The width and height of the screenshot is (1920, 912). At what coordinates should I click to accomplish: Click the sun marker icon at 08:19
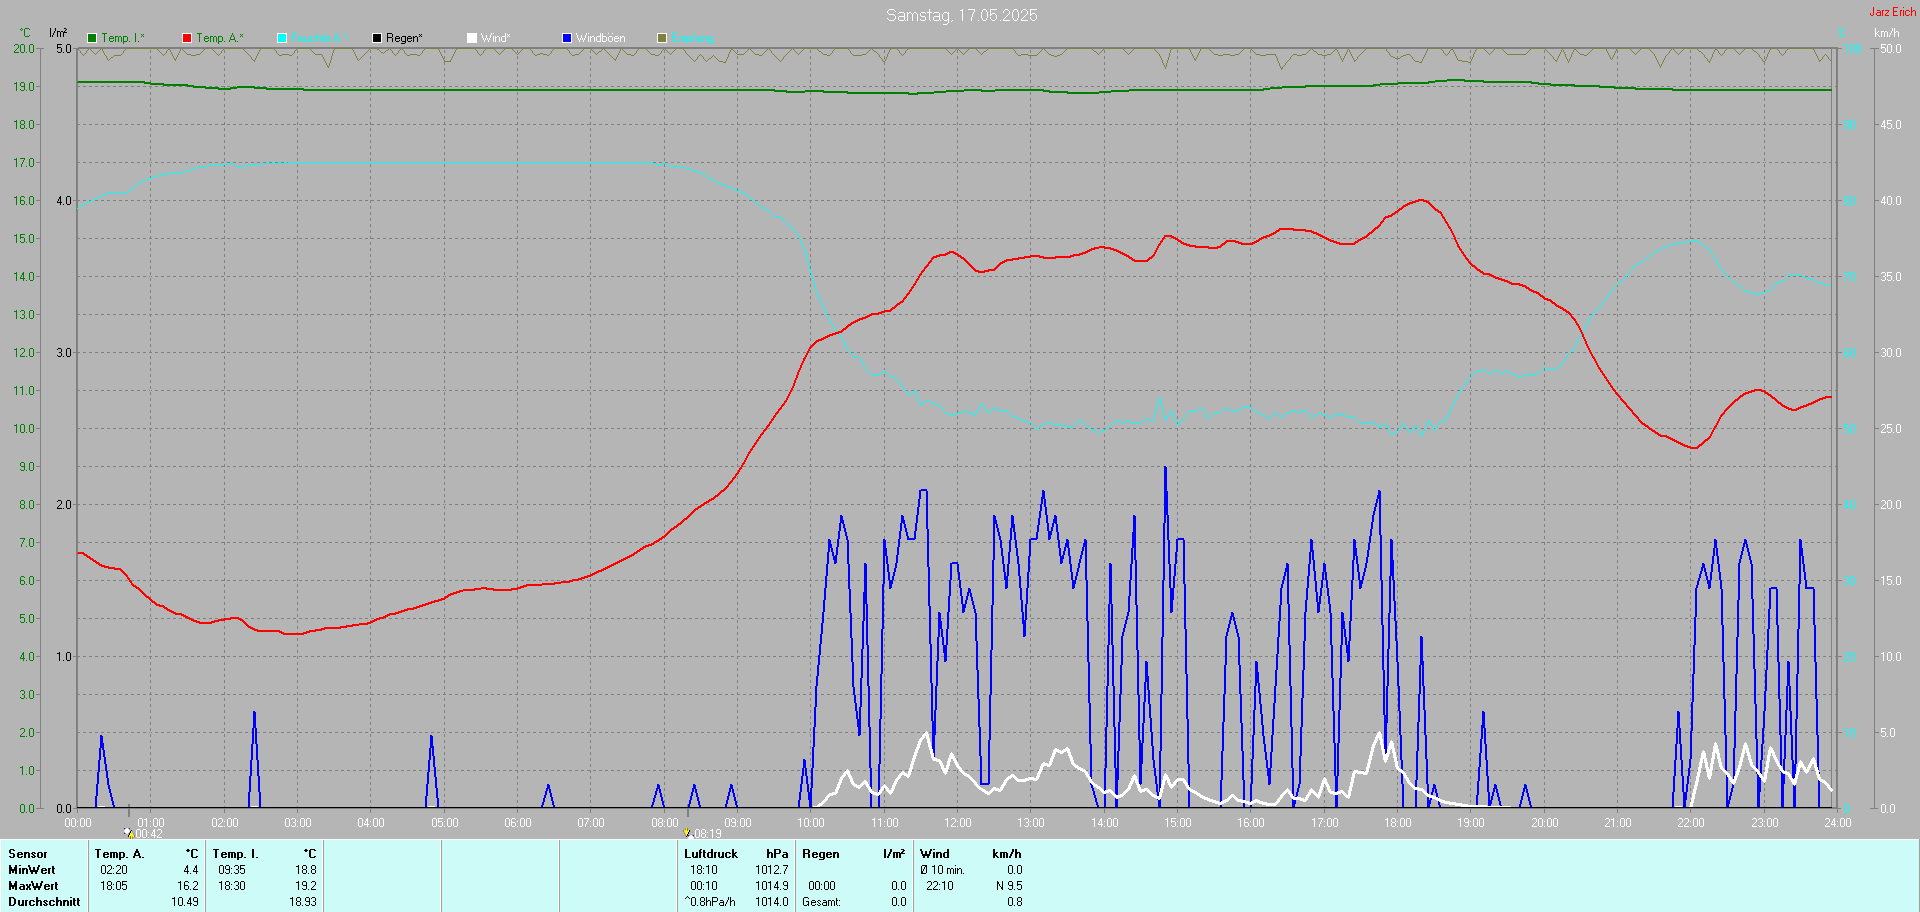pyautogui.click(x=687, y=832)
